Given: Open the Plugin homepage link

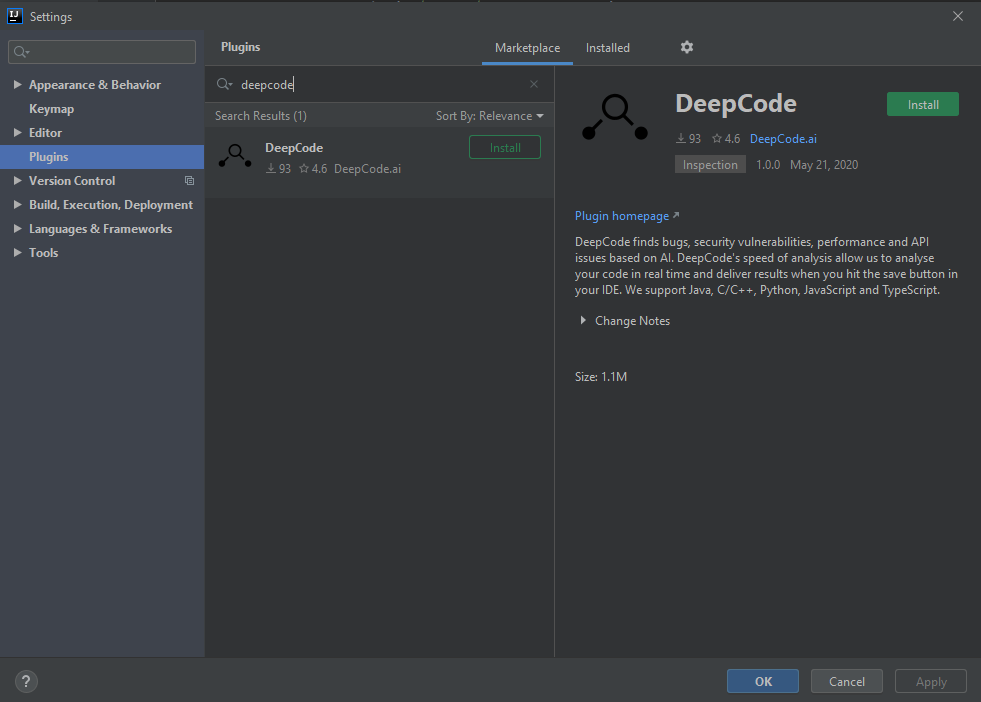Looking at the screenshot, I should click(626, 216).
